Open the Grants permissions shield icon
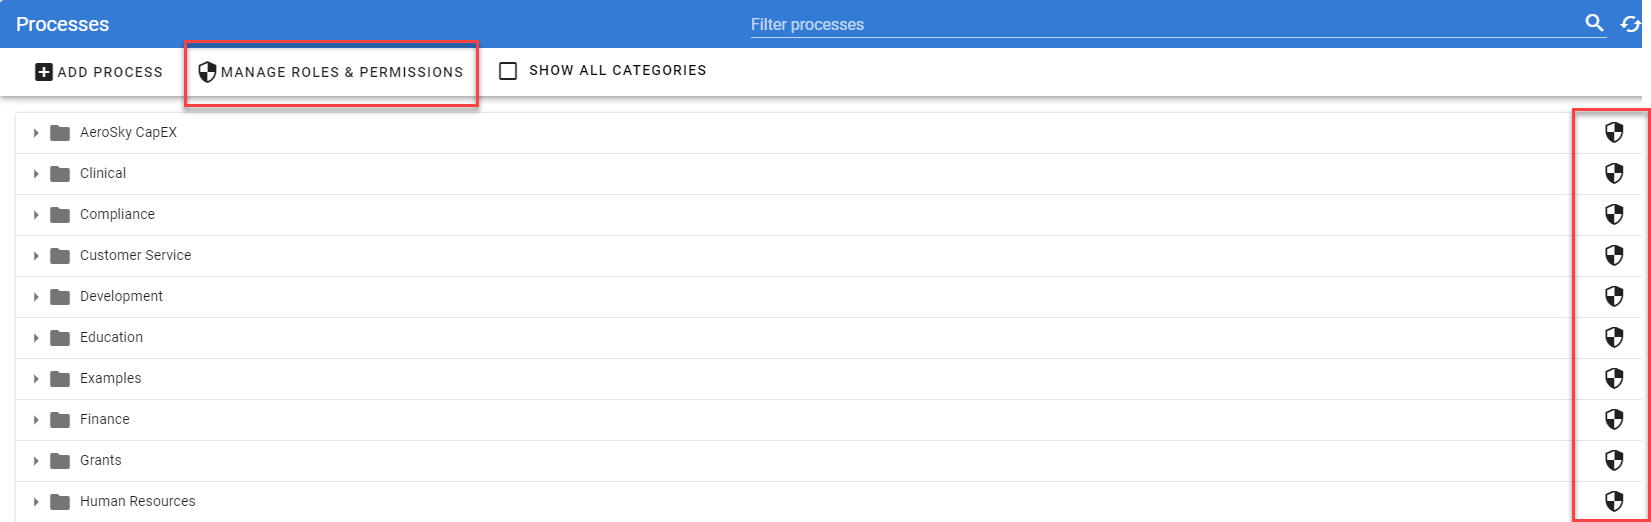The image size is (1651, 522). click(1614, 461)
